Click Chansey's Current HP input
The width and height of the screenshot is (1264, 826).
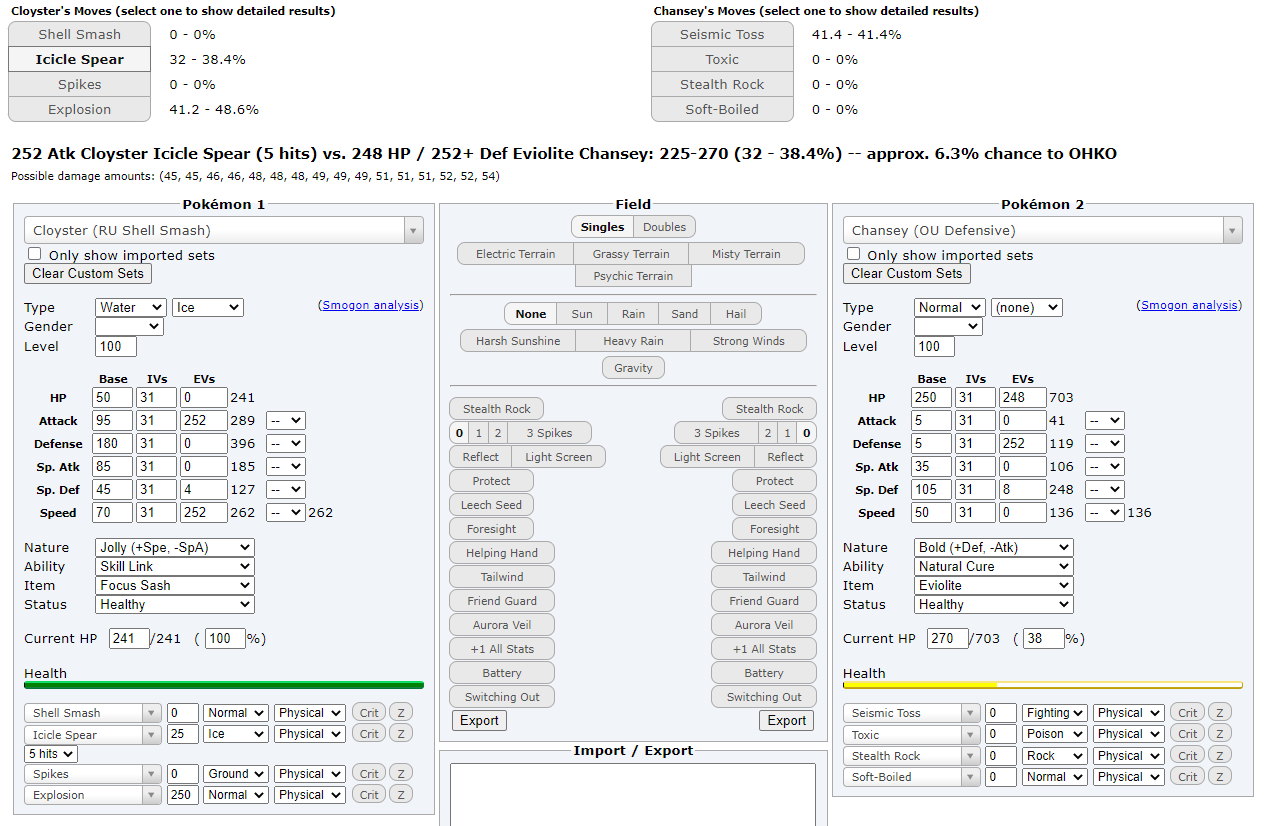[947, 638]
